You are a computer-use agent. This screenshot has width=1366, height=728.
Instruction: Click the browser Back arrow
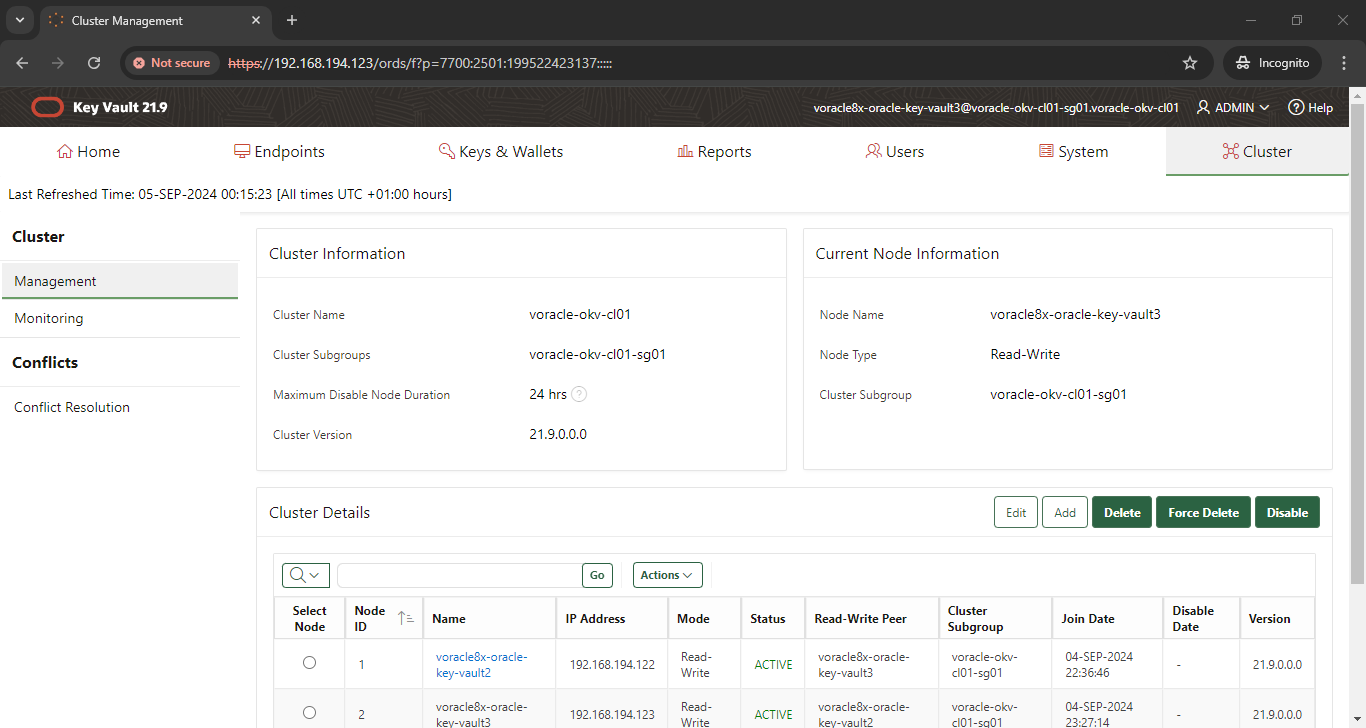coord(23,63)
